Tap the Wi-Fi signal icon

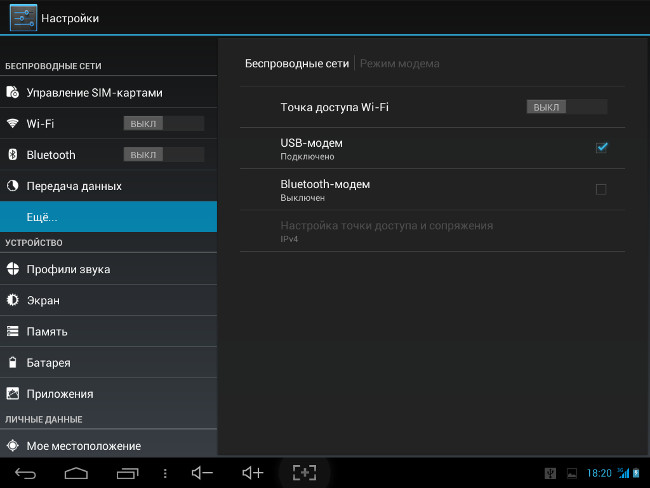[12, 123]
